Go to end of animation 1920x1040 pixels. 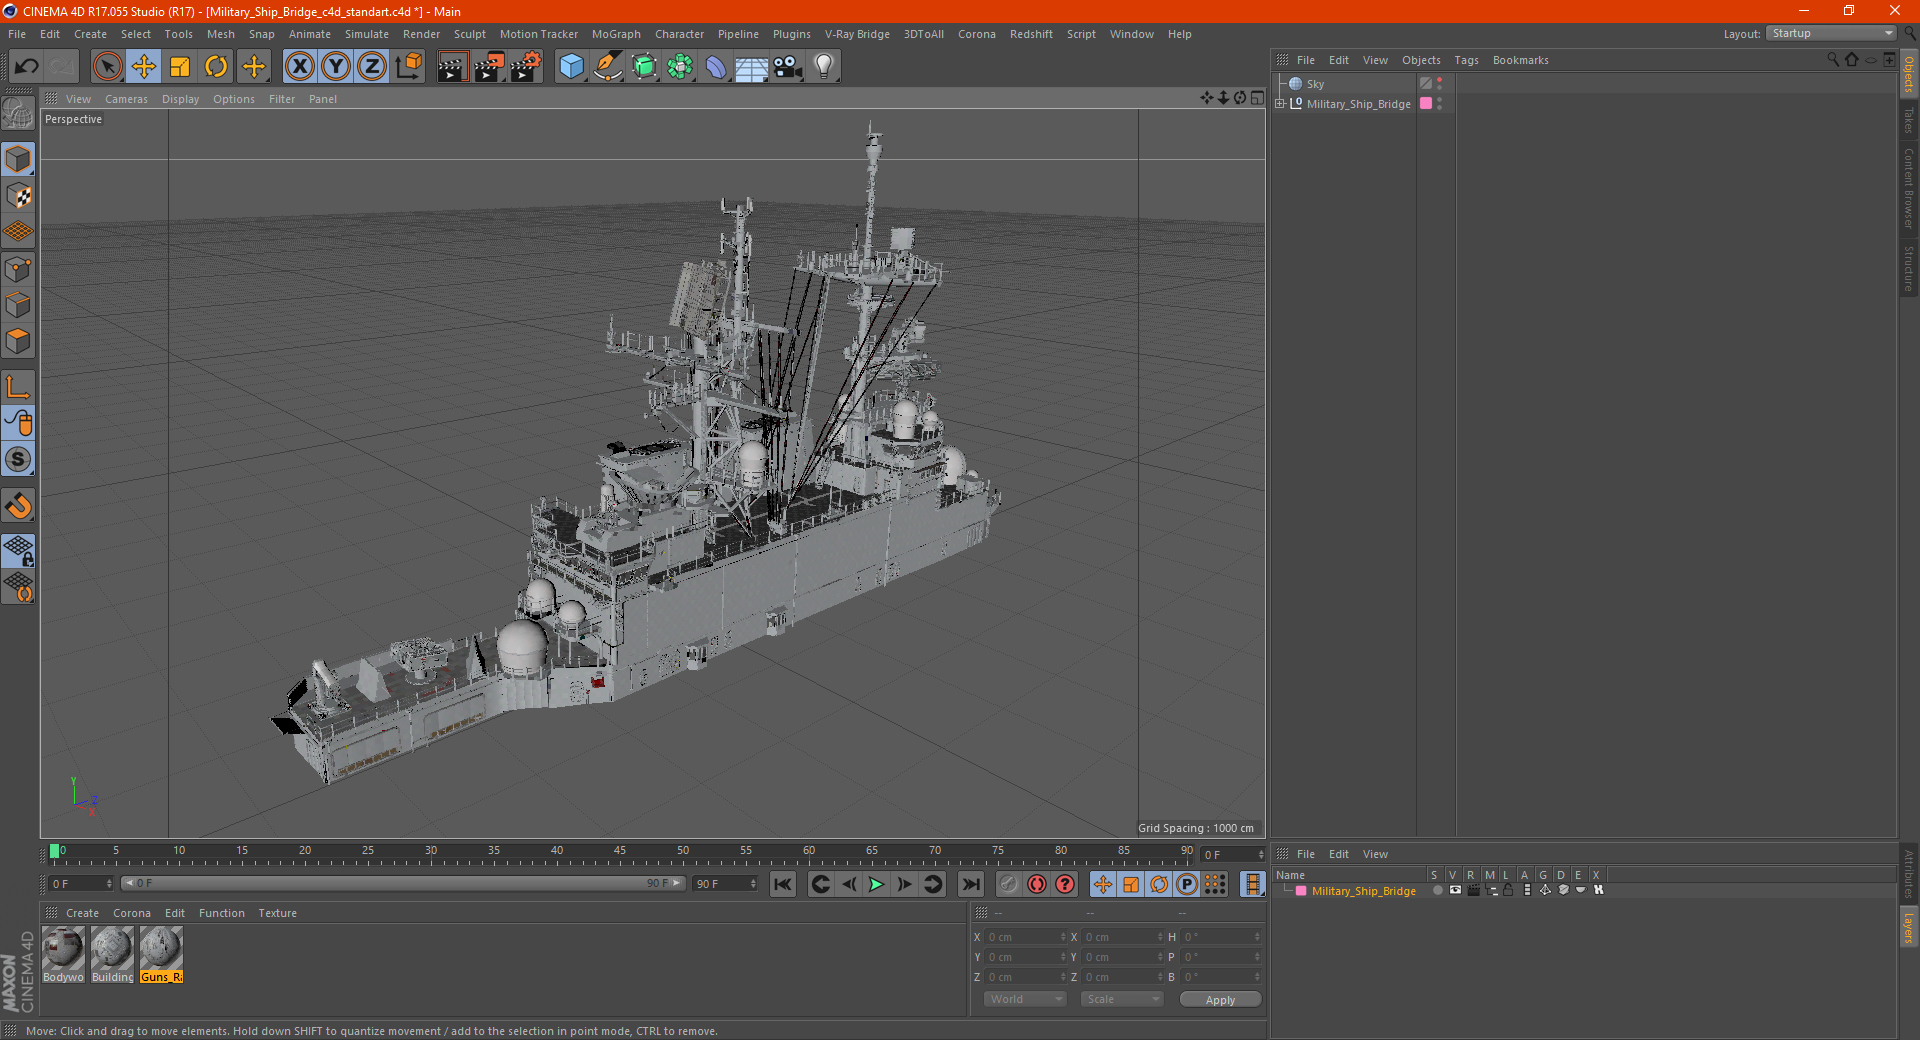[970, 884]
